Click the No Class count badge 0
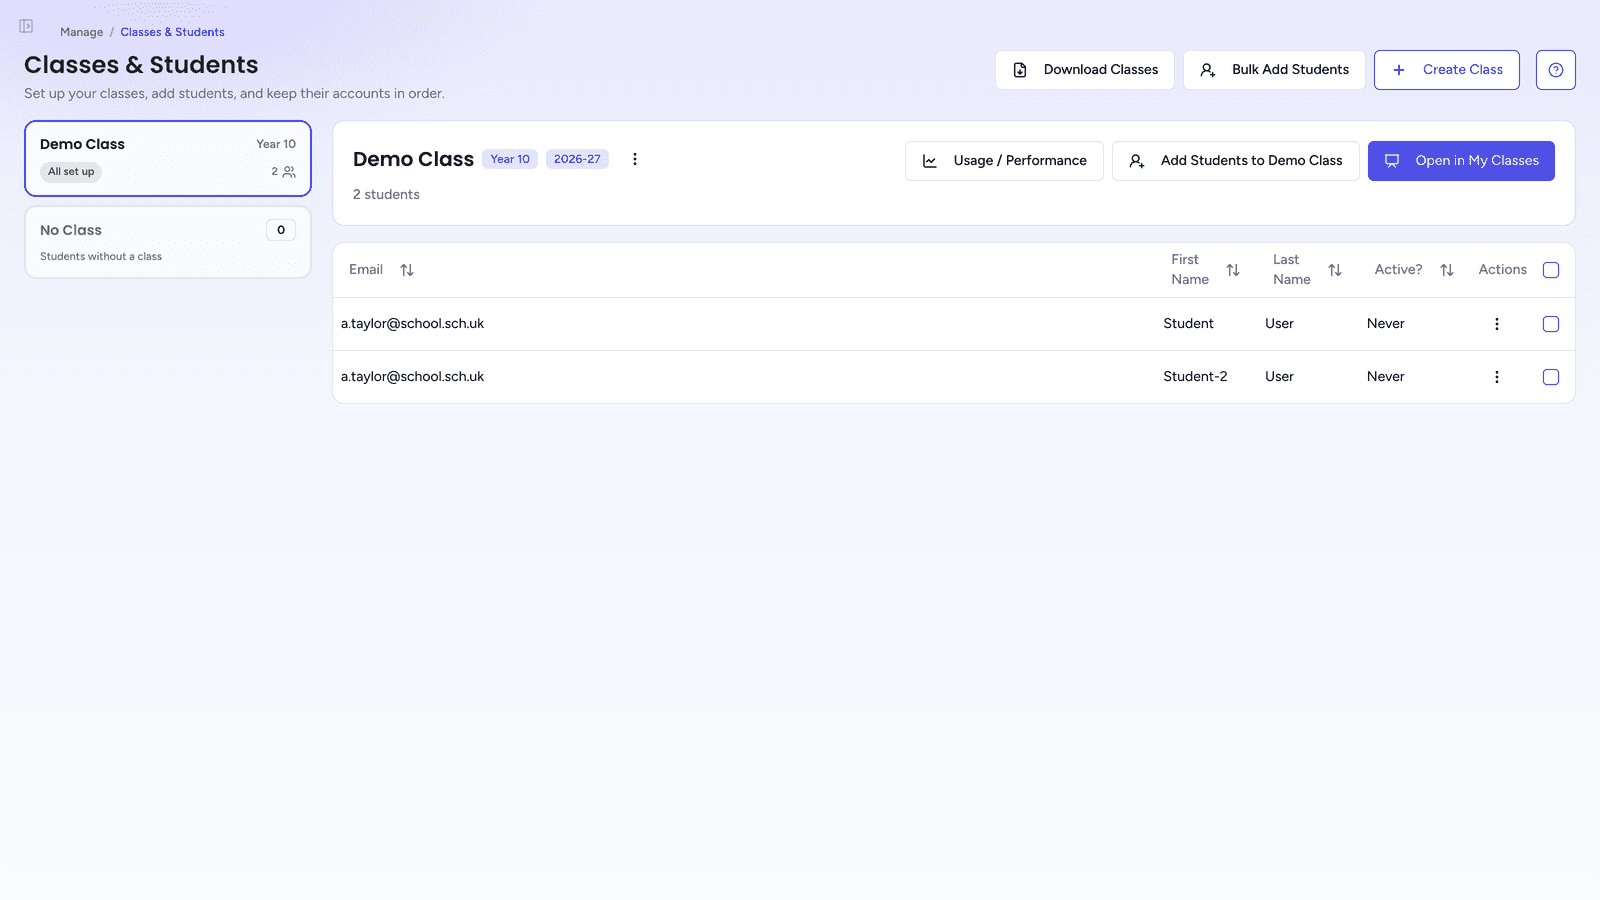 (x=281, y=230)
